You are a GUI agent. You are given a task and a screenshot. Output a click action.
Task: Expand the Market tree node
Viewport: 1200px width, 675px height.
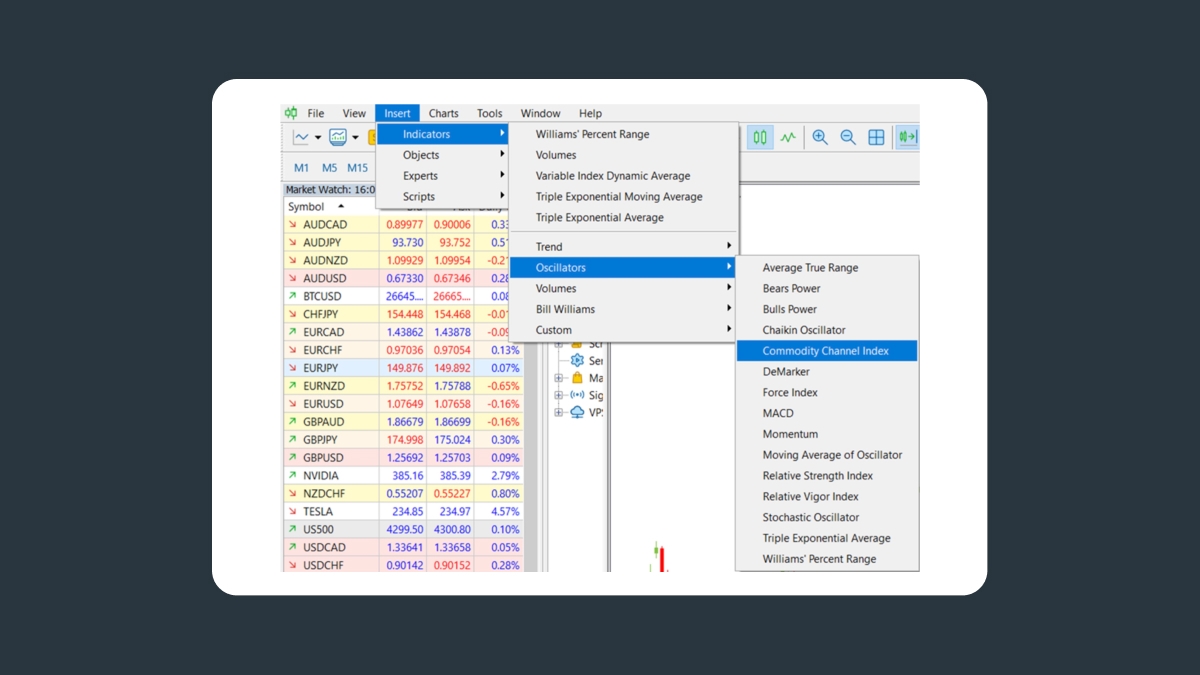click(x=559, y=378)
